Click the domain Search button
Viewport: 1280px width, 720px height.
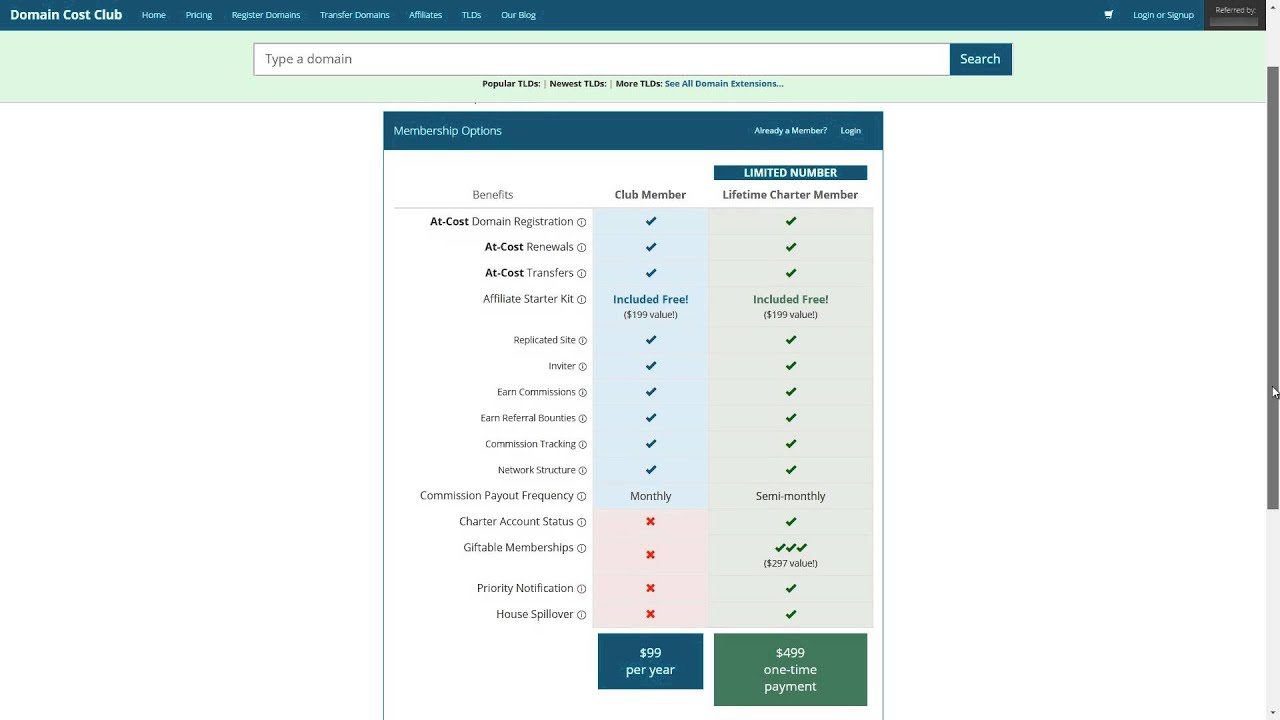(980, 59)
